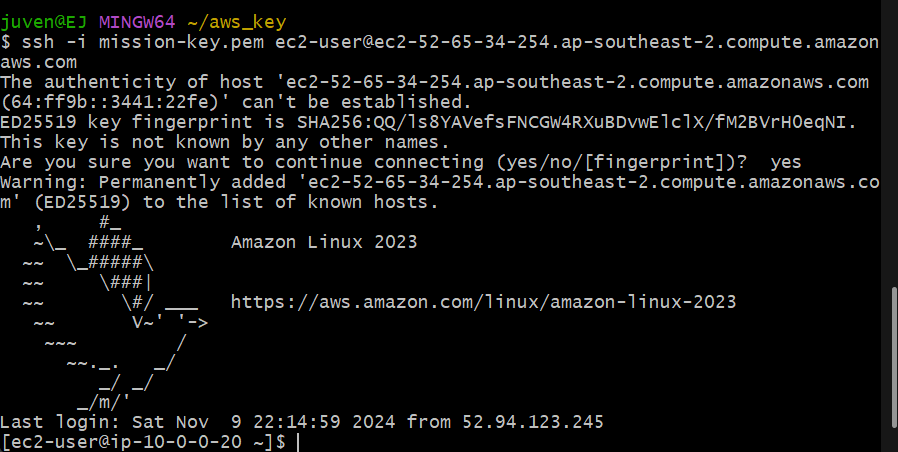Click the "Last login" timestamp line
This screenshot has height=452, width=898.
point(300,421)
